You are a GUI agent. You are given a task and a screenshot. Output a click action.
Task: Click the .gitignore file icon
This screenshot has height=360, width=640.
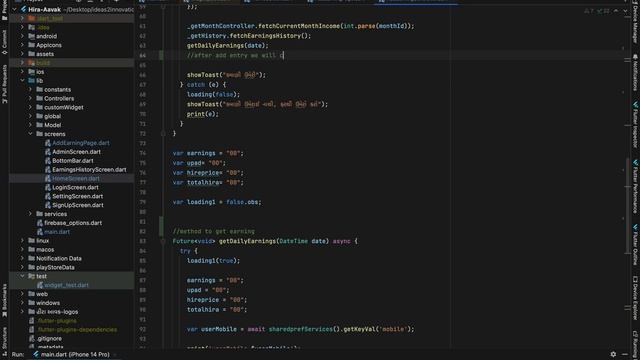(x=31, y=338)
